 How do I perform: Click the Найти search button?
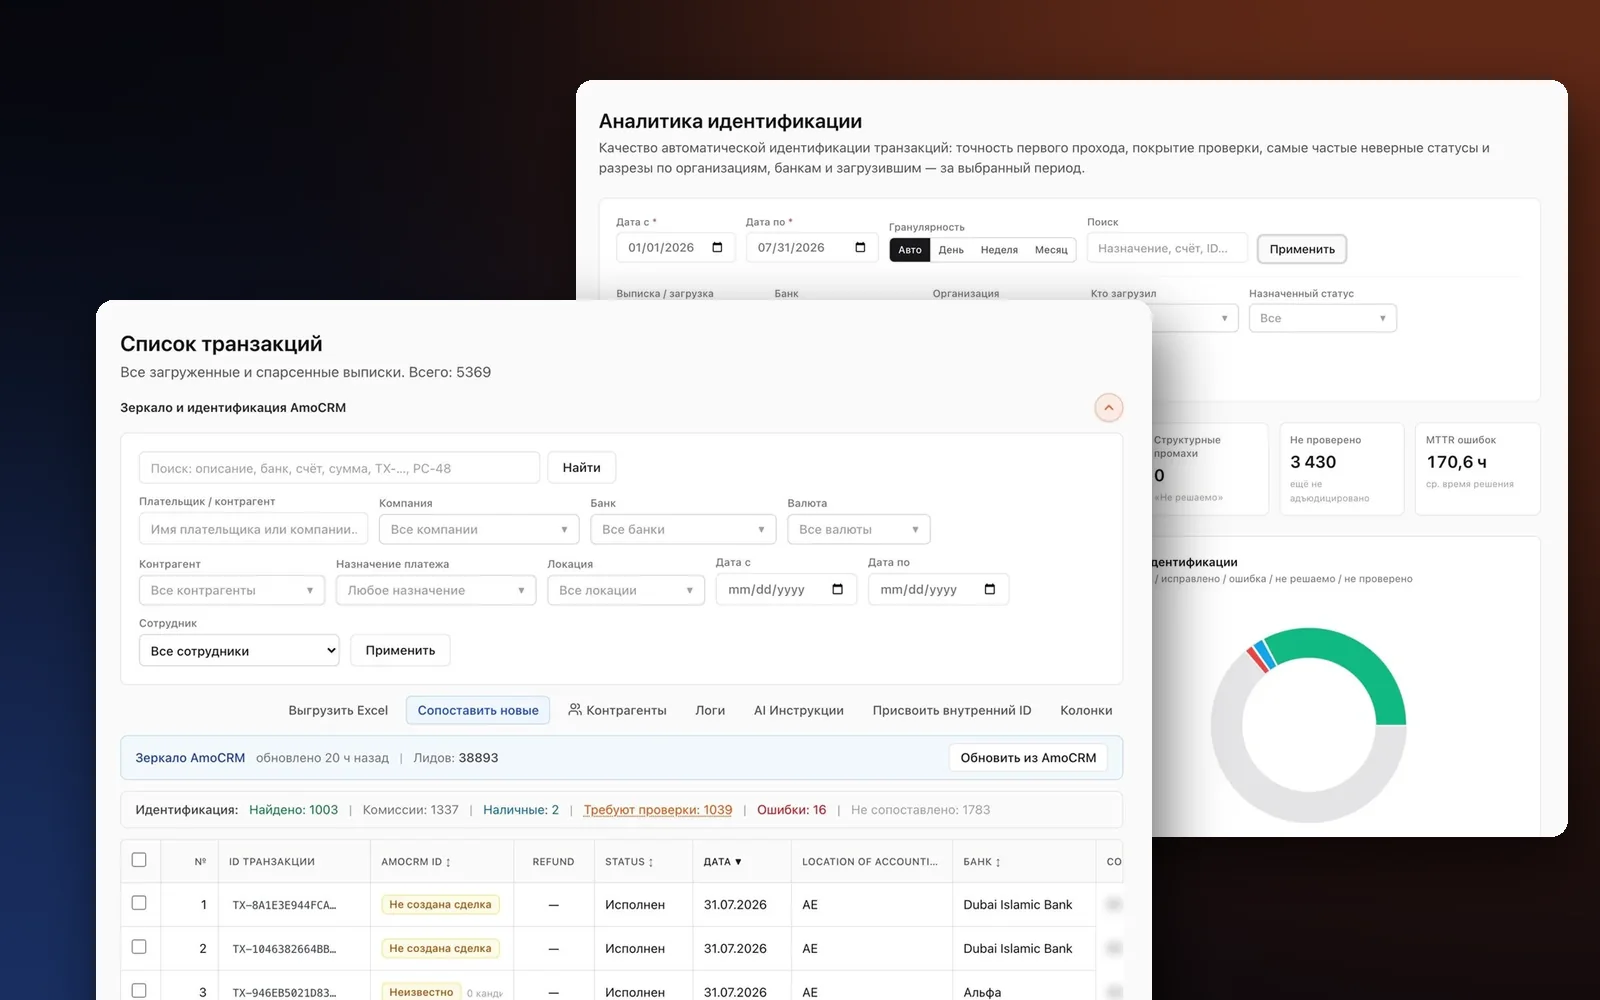[582, 467]
